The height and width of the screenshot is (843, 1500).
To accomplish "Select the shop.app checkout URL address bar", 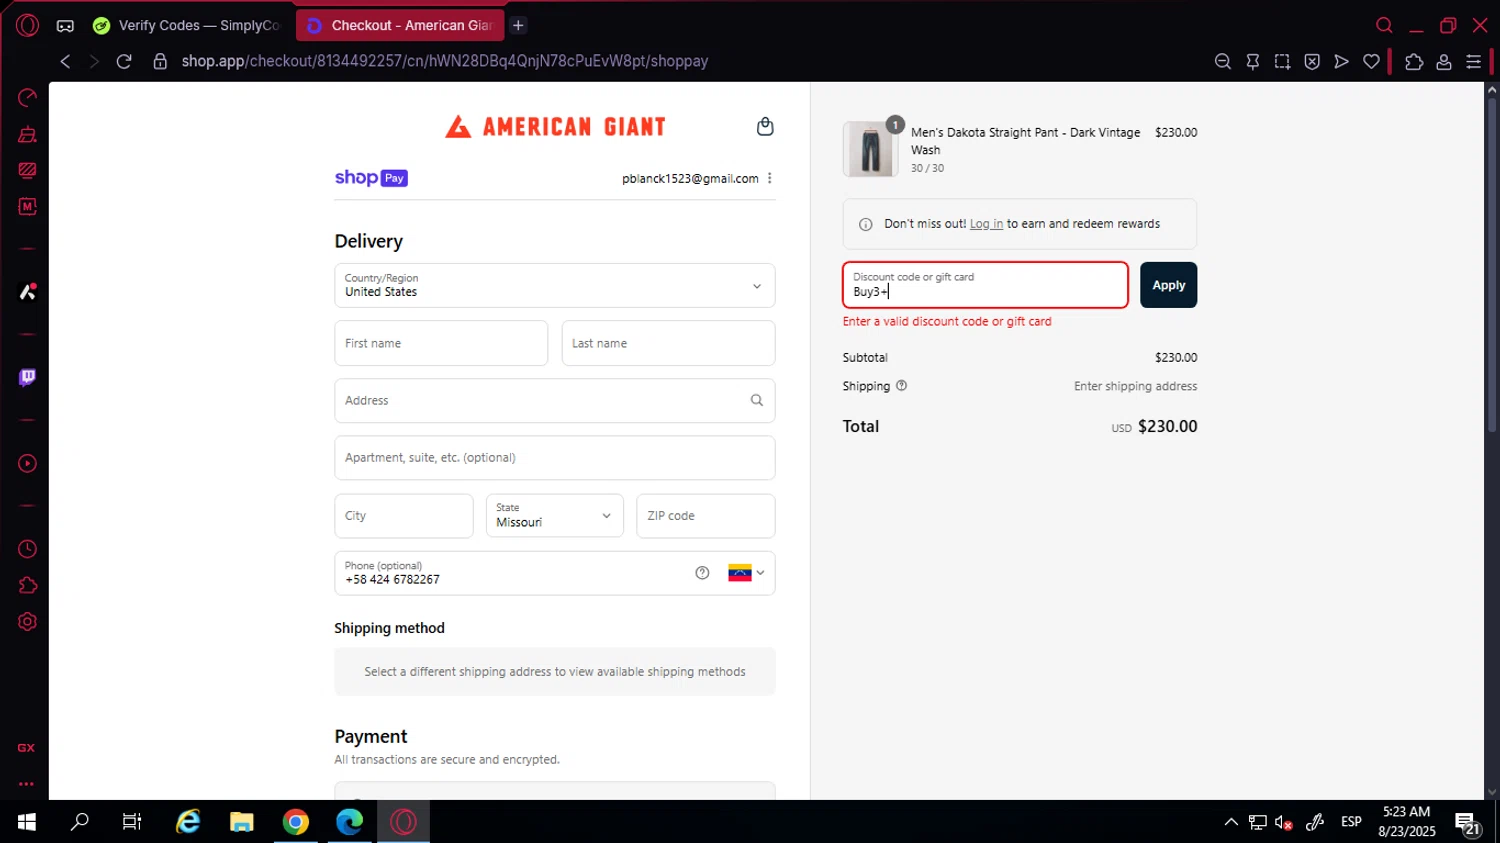I will pos(445,61).
